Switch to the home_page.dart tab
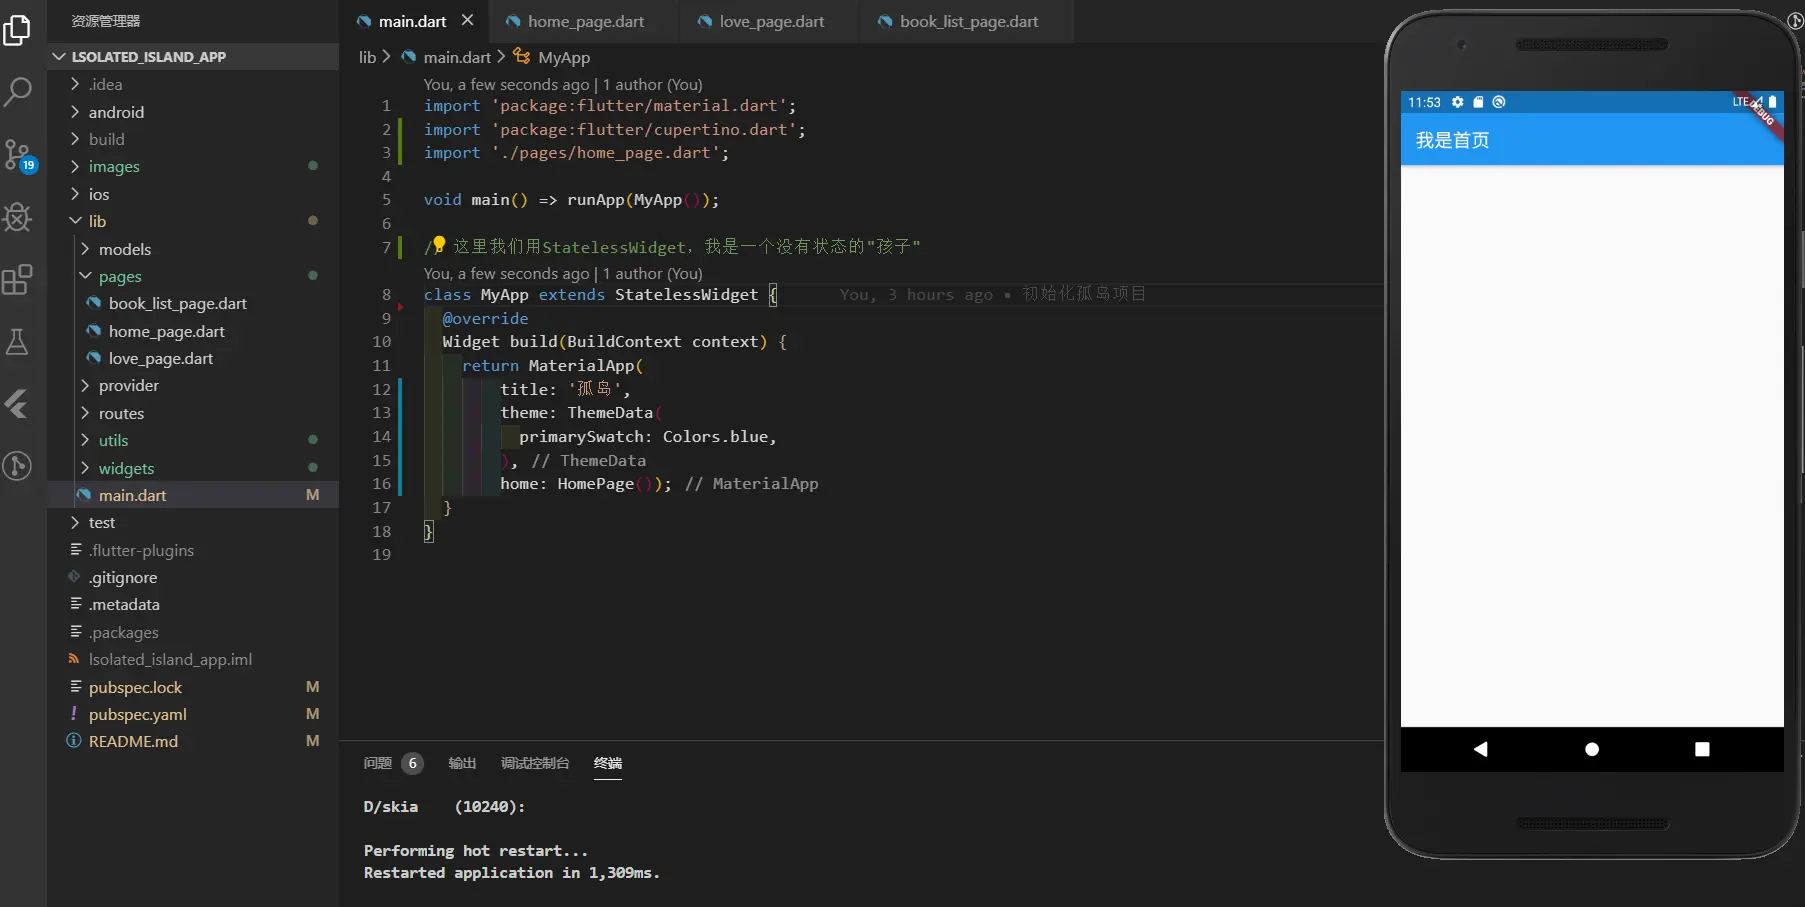 pos(585,21)
